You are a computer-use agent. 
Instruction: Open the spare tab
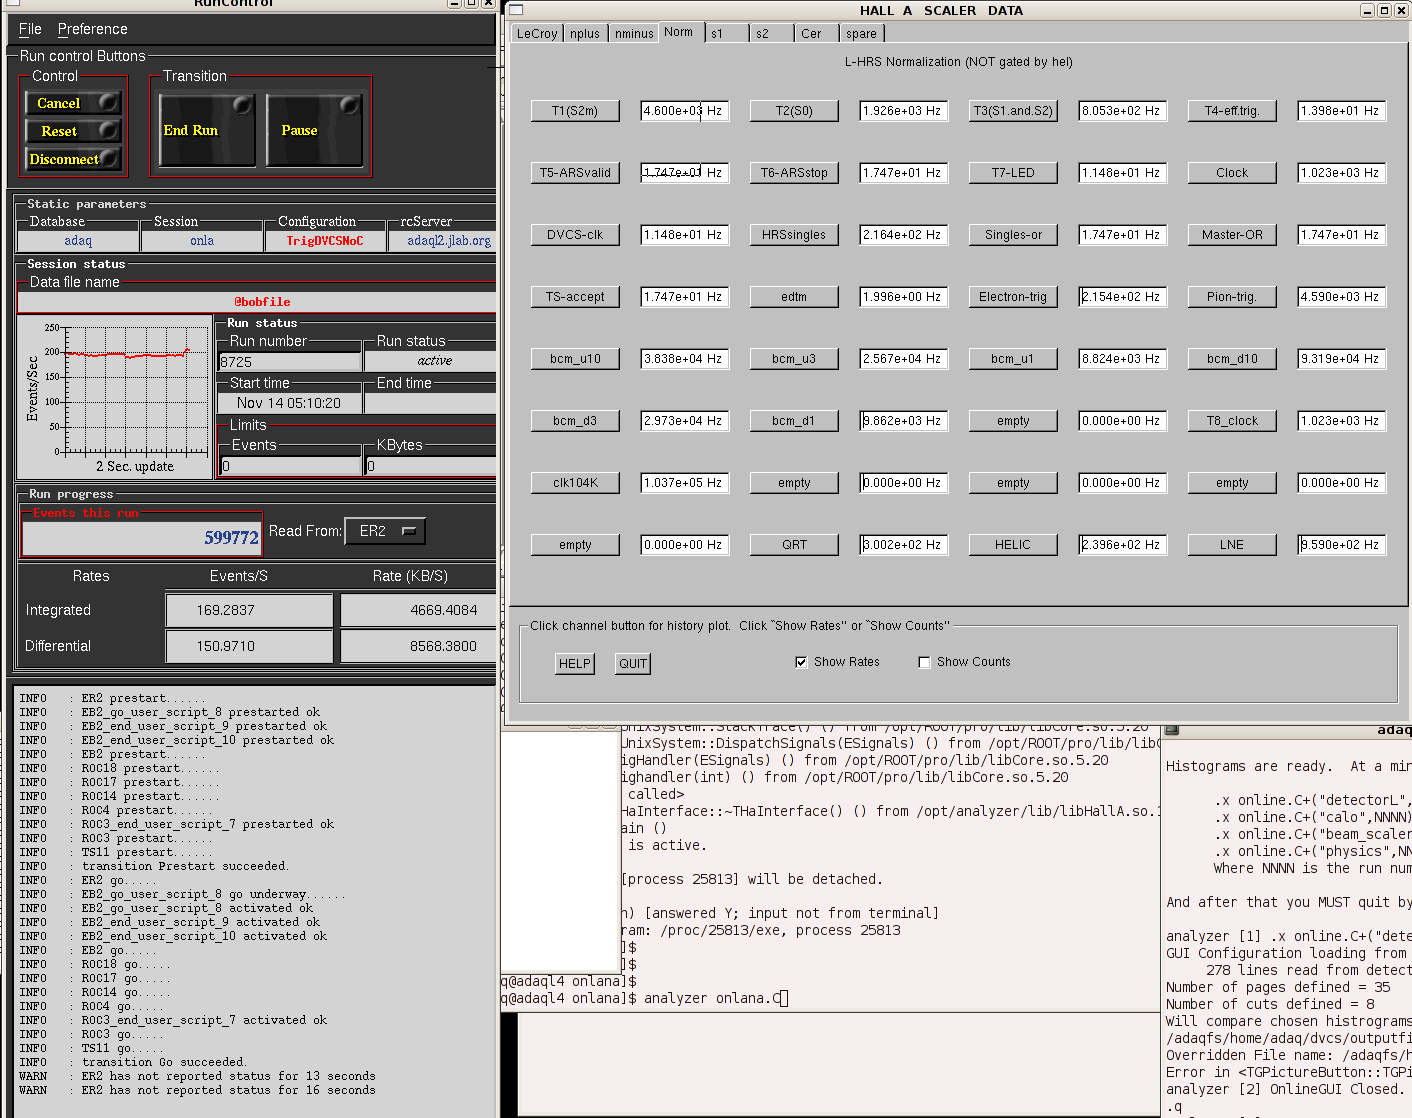click(862, 33)
